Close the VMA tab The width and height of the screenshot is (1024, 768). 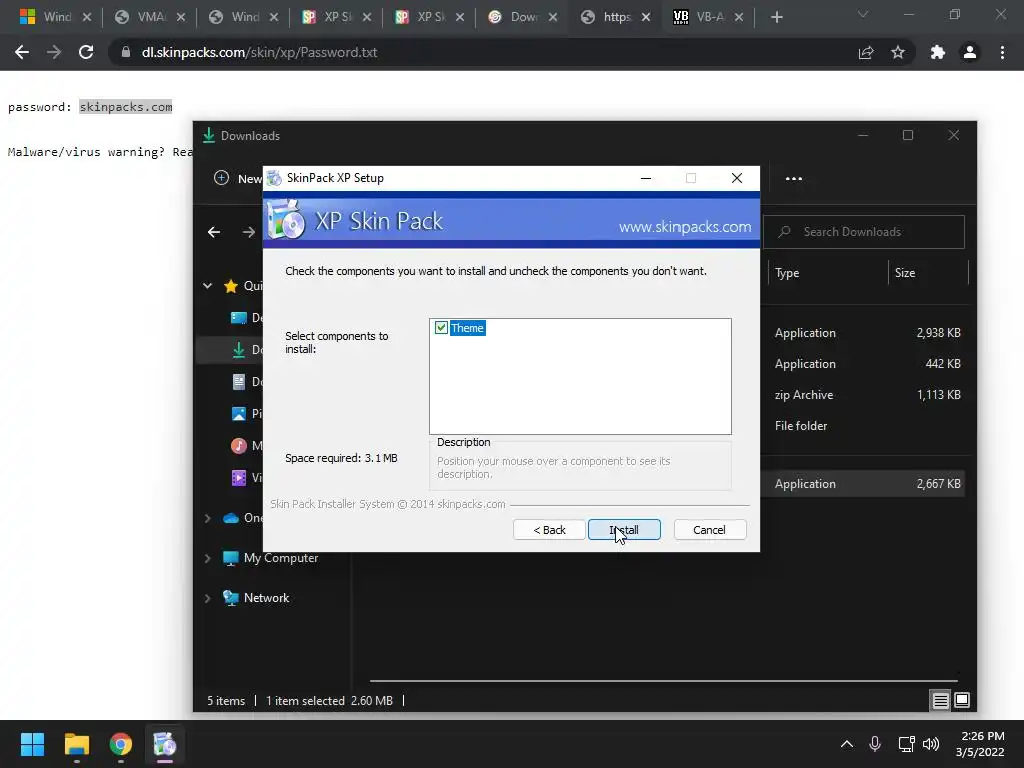click(181, 17)
